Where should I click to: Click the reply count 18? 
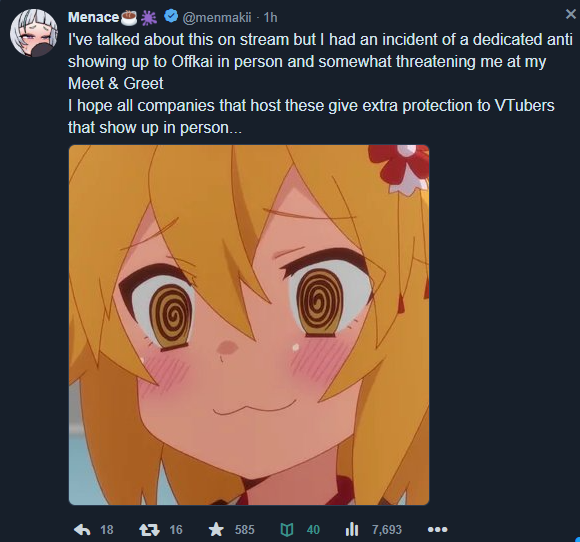(x=107, y=530)
